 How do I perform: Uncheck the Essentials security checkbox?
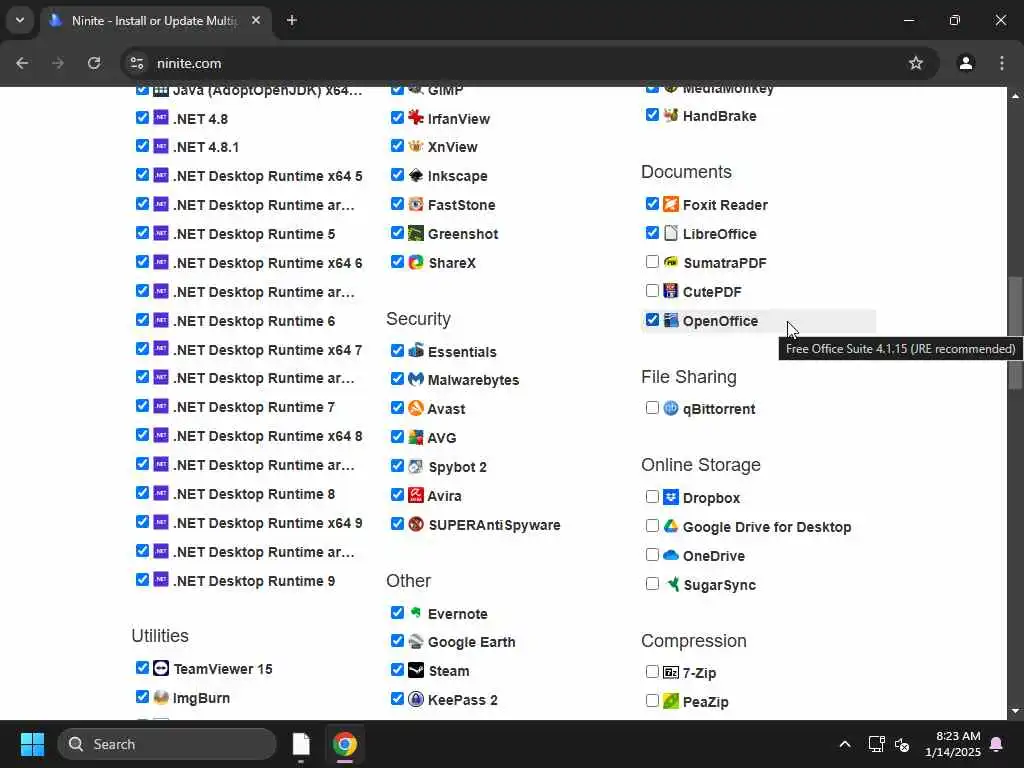(x=397, y=351)
